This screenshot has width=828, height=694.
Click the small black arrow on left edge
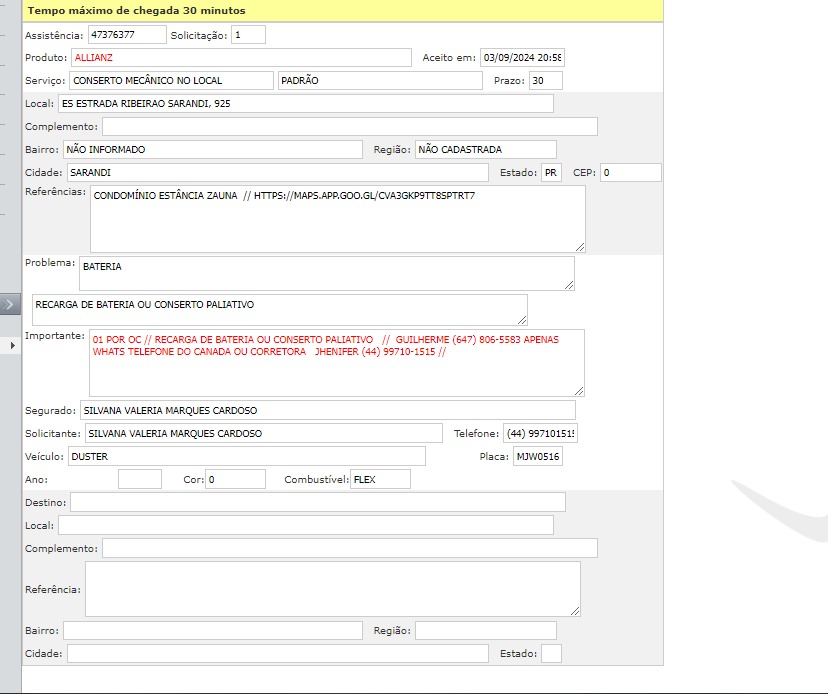click(11, 345)
